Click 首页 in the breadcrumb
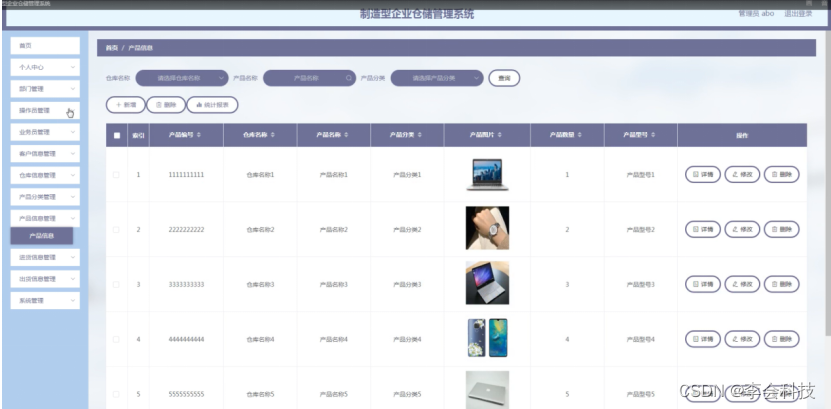The height and width of the screenshot is (409, 831). 111,48
